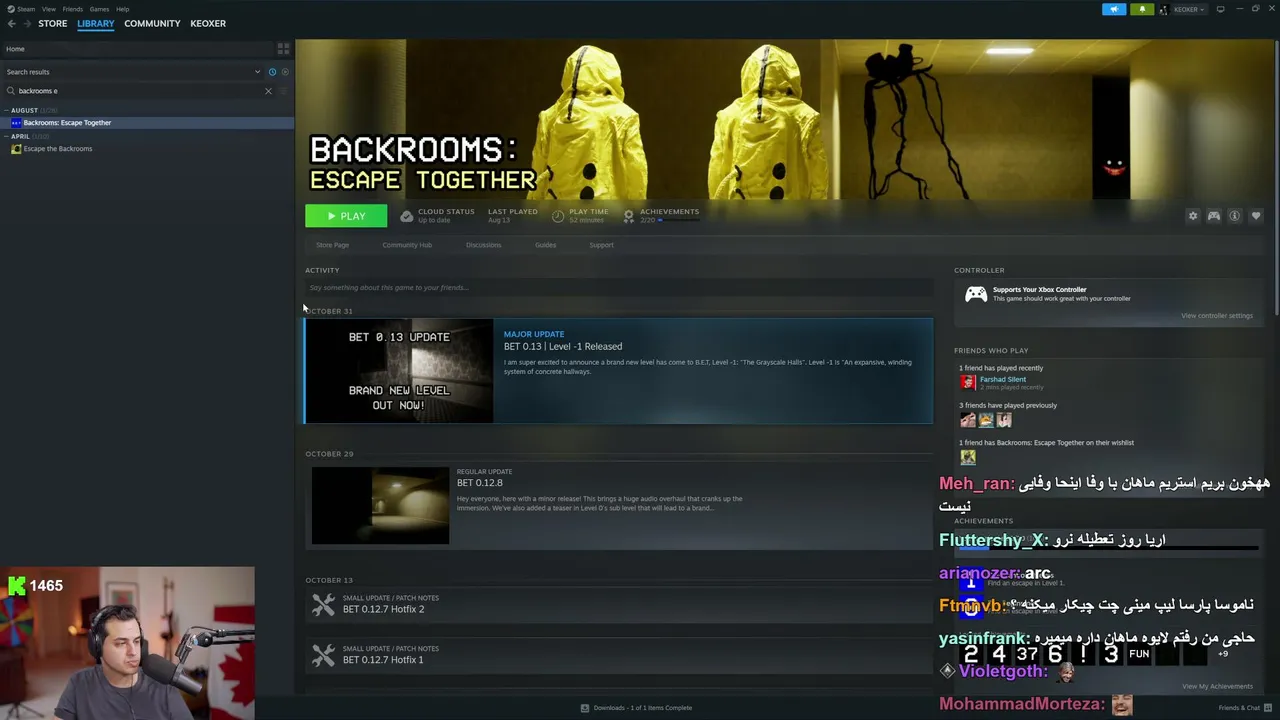Open game settings gear icon

(x=1192, y=216)
